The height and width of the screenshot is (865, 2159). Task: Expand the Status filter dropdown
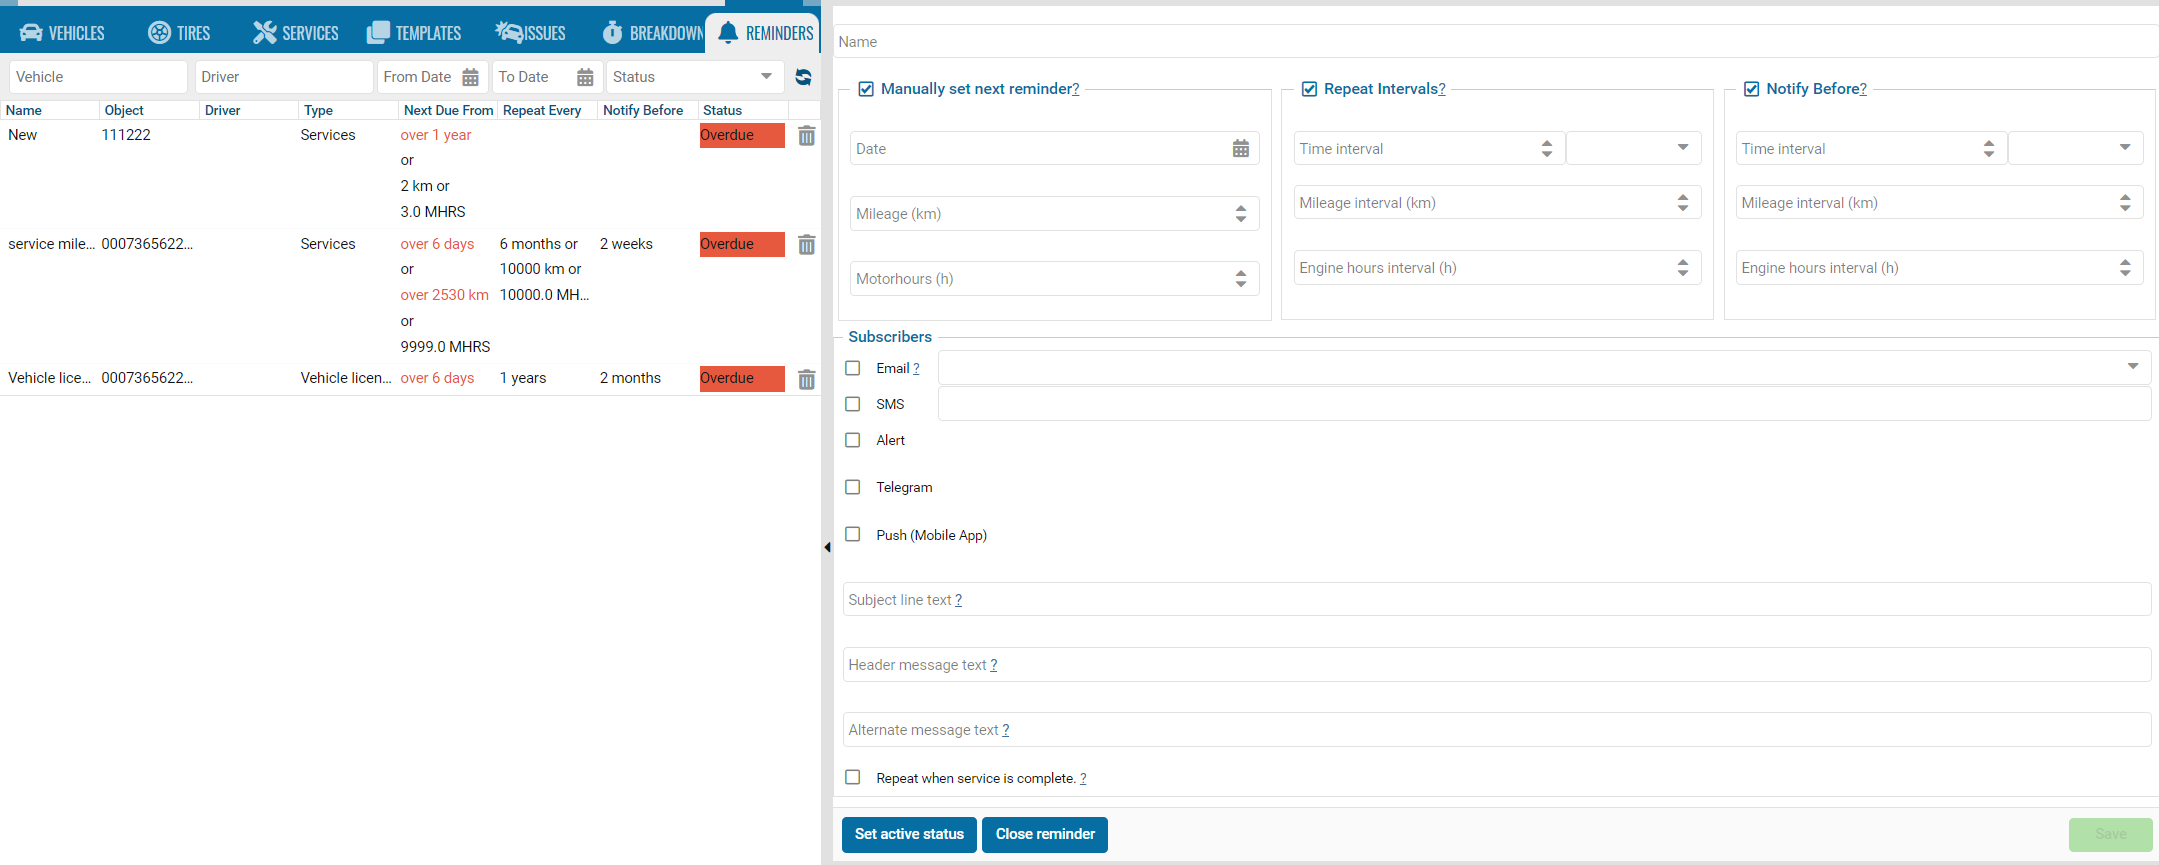pyautogui.click(x=766, y=77)
